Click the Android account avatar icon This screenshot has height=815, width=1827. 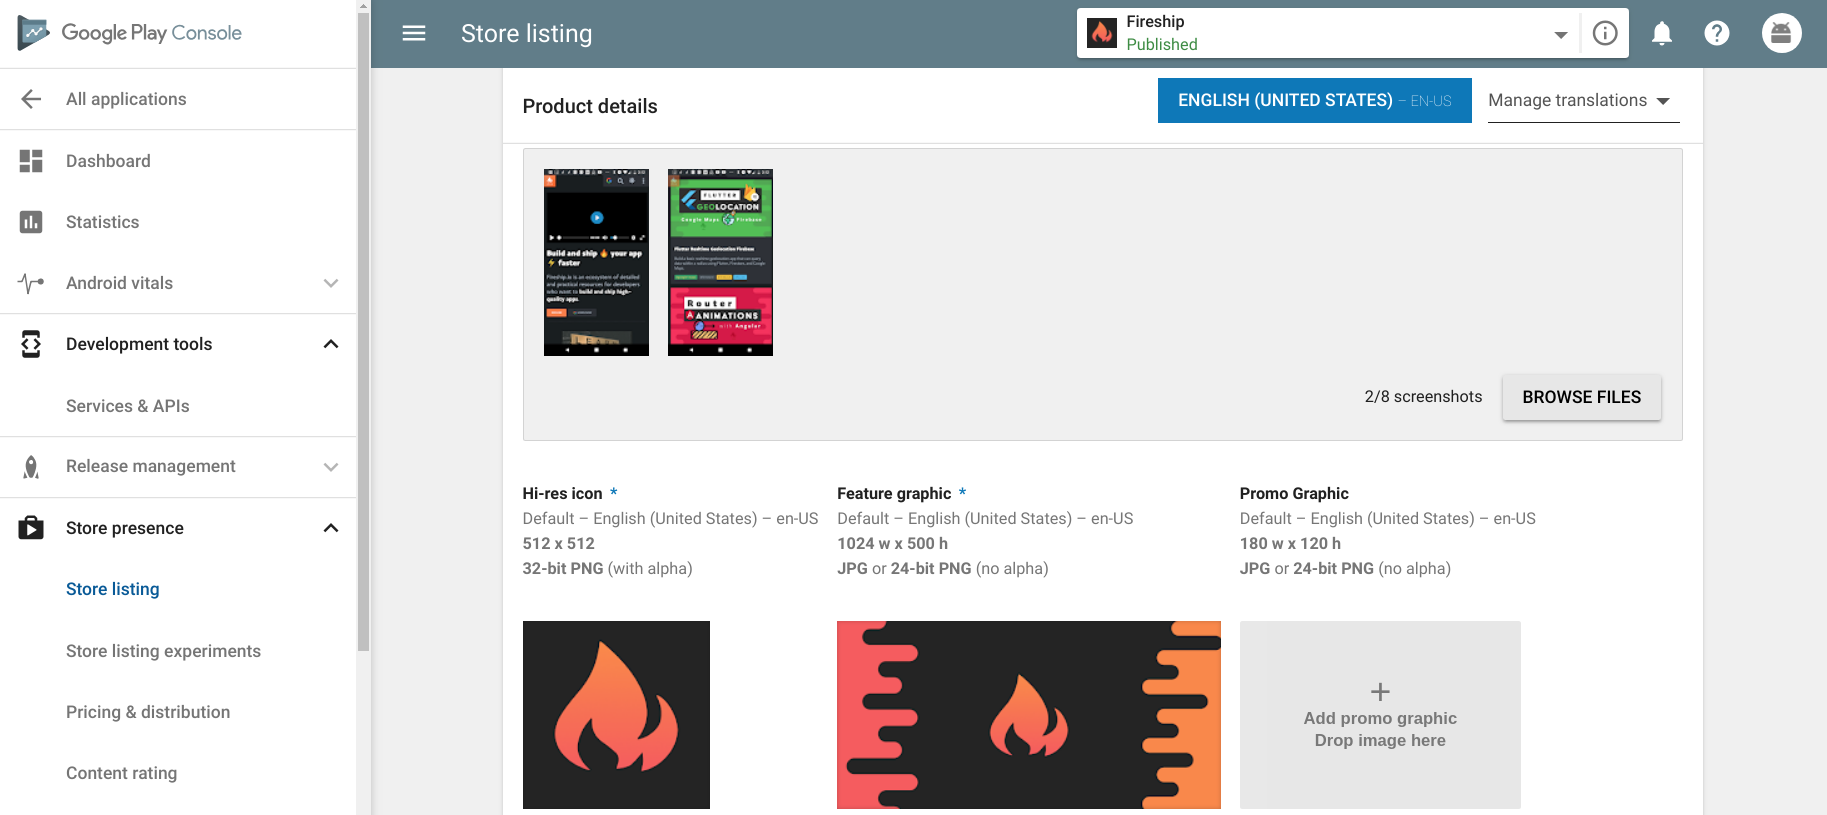1781,34
